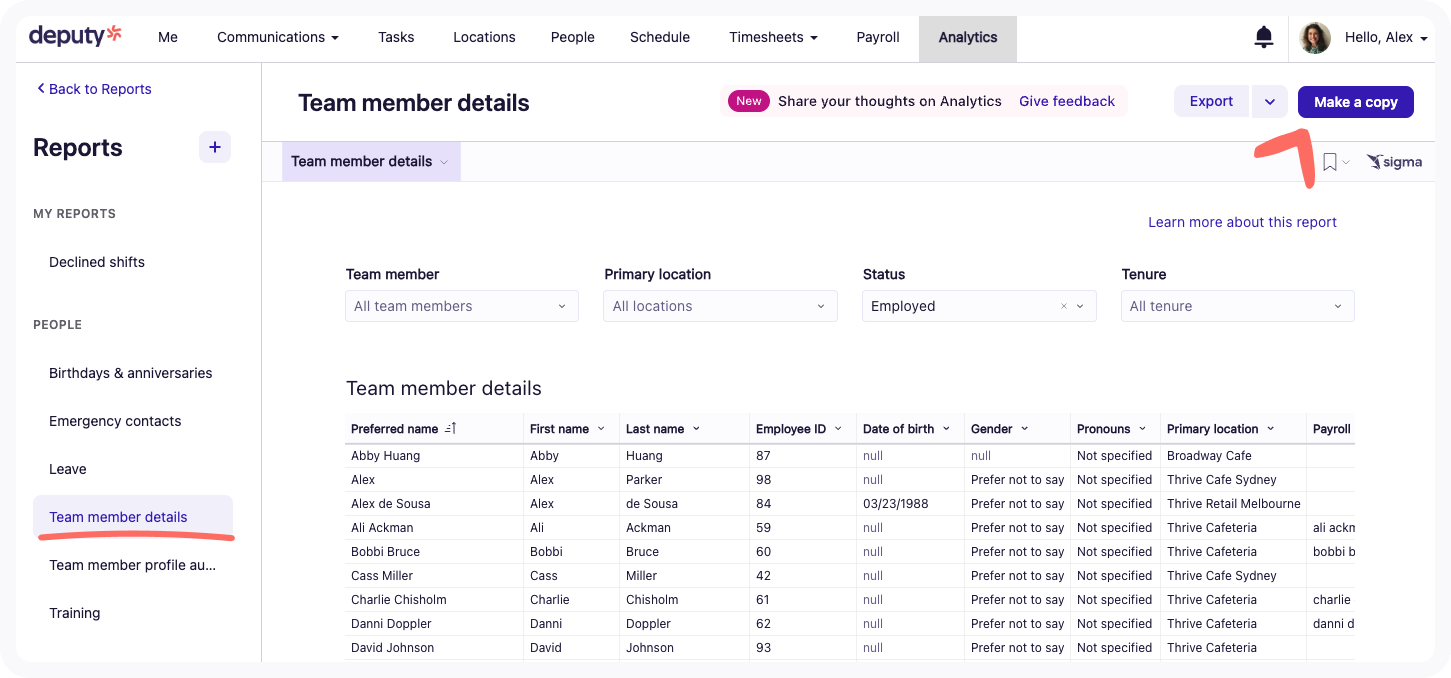Open the Team member filter dropdown

pos(461,306)
